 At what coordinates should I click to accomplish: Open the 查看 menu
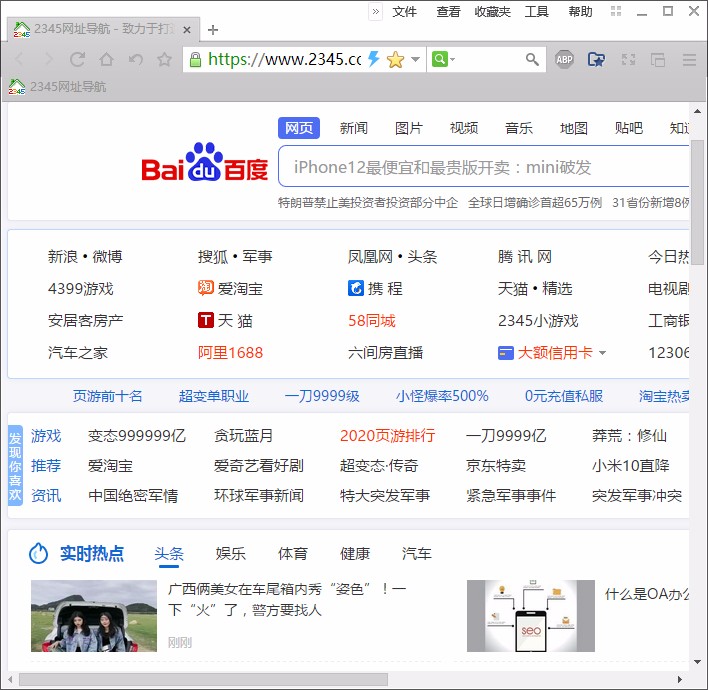click(x=448, y=11)
